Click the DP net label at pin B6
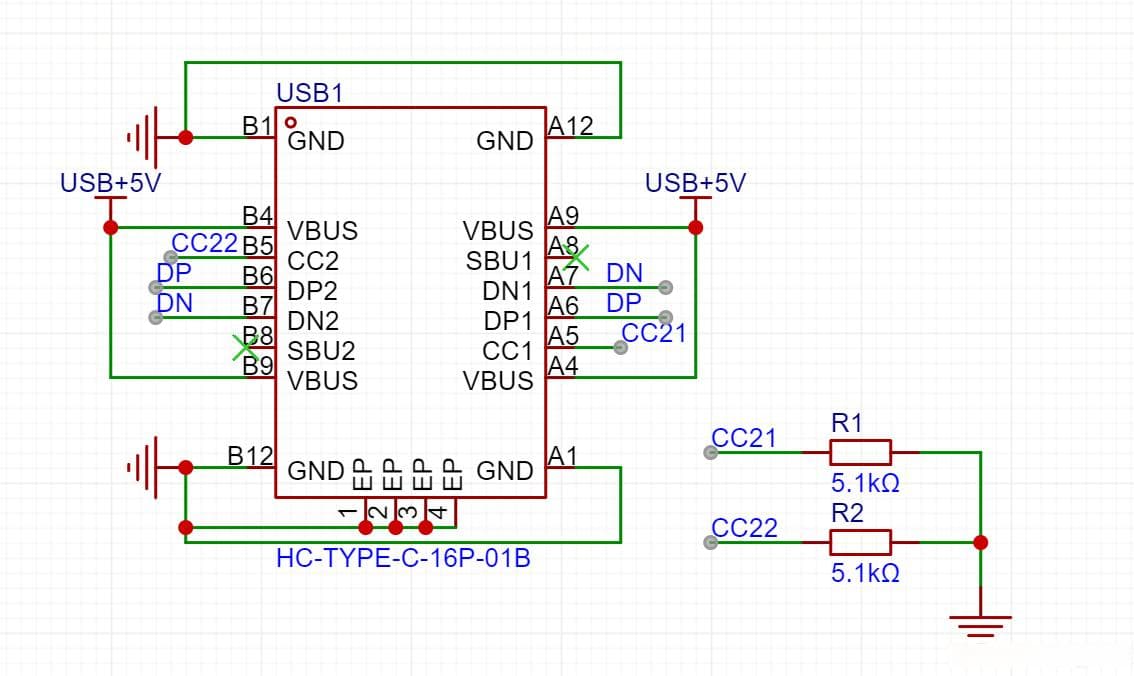The width and height of the screenshot is (1134, 676). tap(174, 273)
